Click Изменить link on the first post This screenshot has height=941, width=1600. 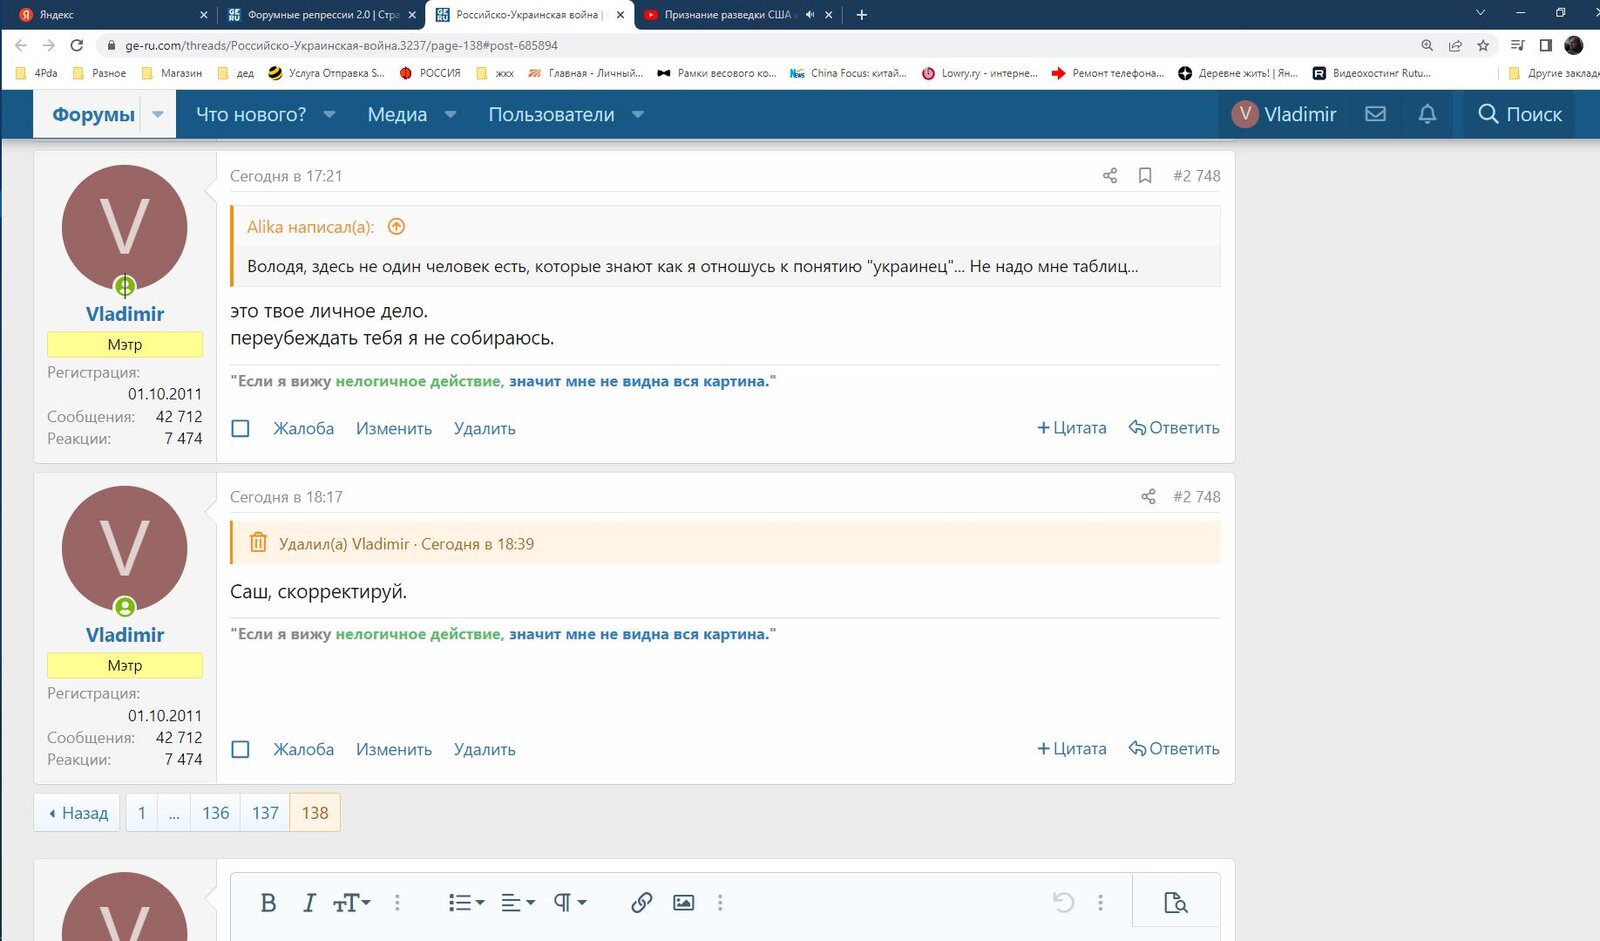(394, 429)
